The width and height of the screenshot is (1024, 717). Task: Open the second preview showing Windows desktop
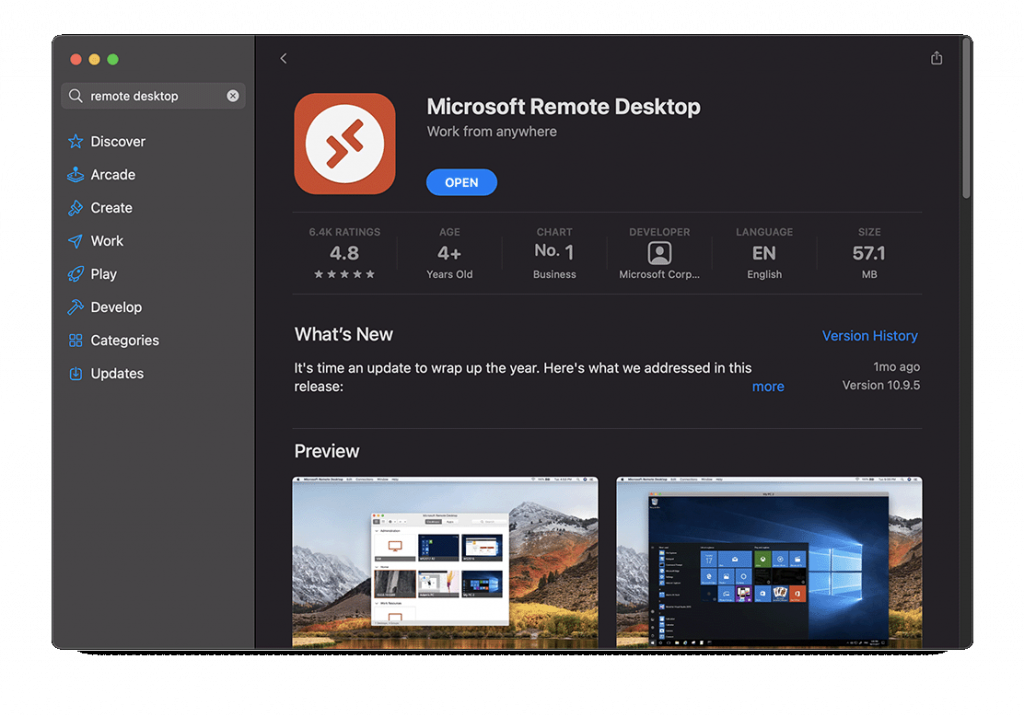[x=769, y=562]
